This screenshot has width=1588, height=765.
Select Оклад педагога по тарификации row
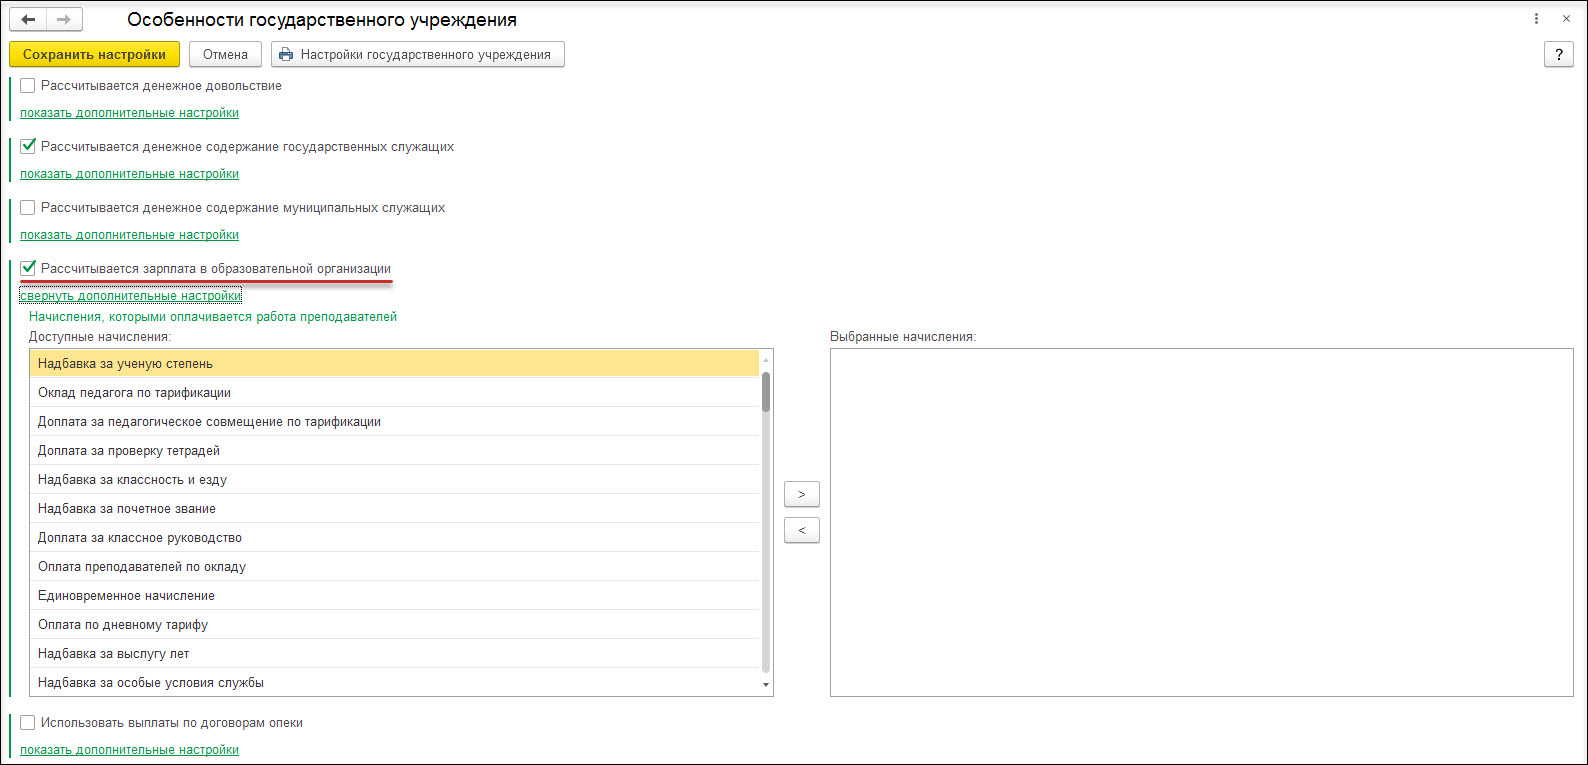pyautogui.click(x=395, y=393)
